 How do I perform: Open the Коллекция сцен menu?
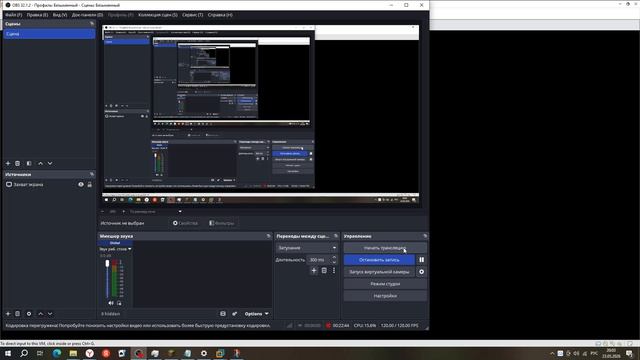(x=158, y=15)
